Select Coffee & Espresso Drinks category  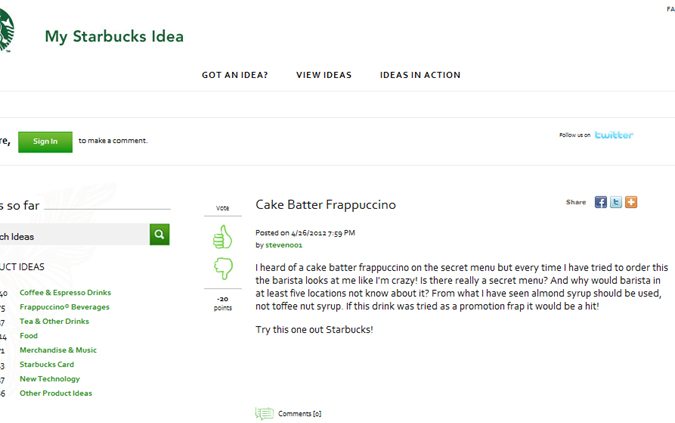click(65, 293)
